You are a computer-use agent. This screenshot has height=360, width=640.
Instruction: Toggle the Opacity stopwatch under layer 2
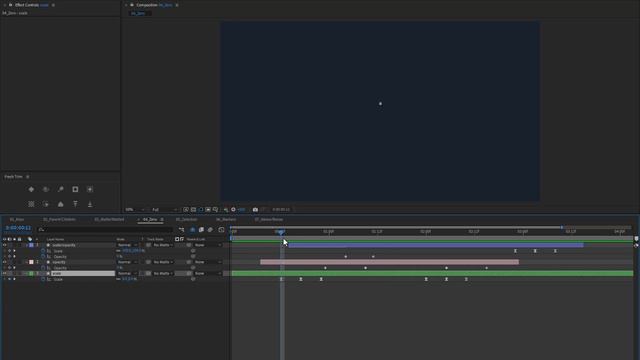43,268
